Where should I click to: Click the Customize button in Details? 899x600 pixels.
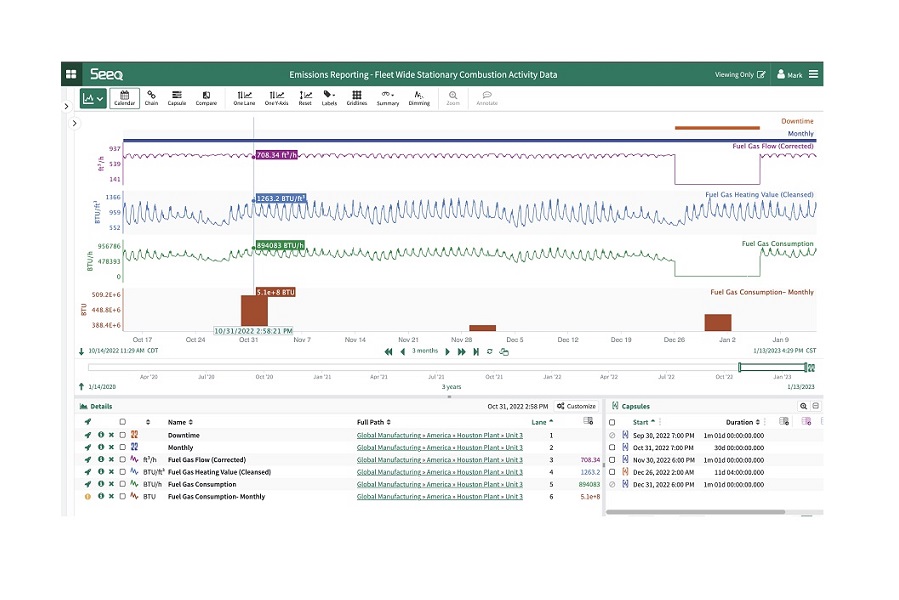click(576, 406)
